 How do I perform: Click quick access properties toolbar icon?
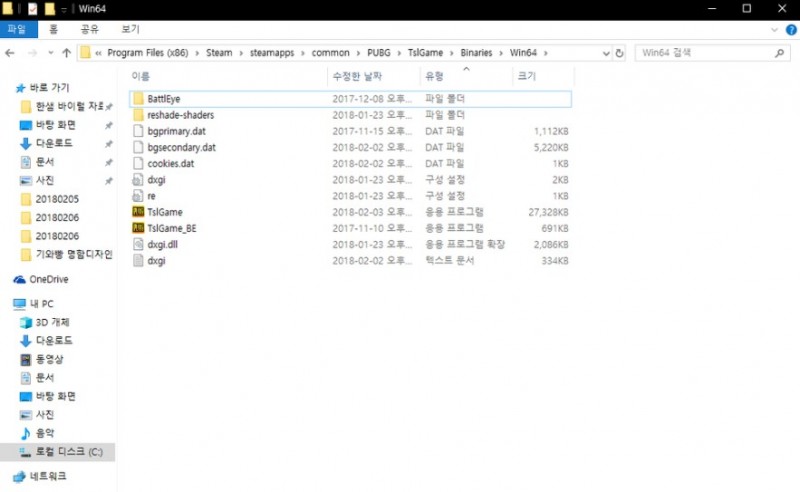[x=32, y=9]
